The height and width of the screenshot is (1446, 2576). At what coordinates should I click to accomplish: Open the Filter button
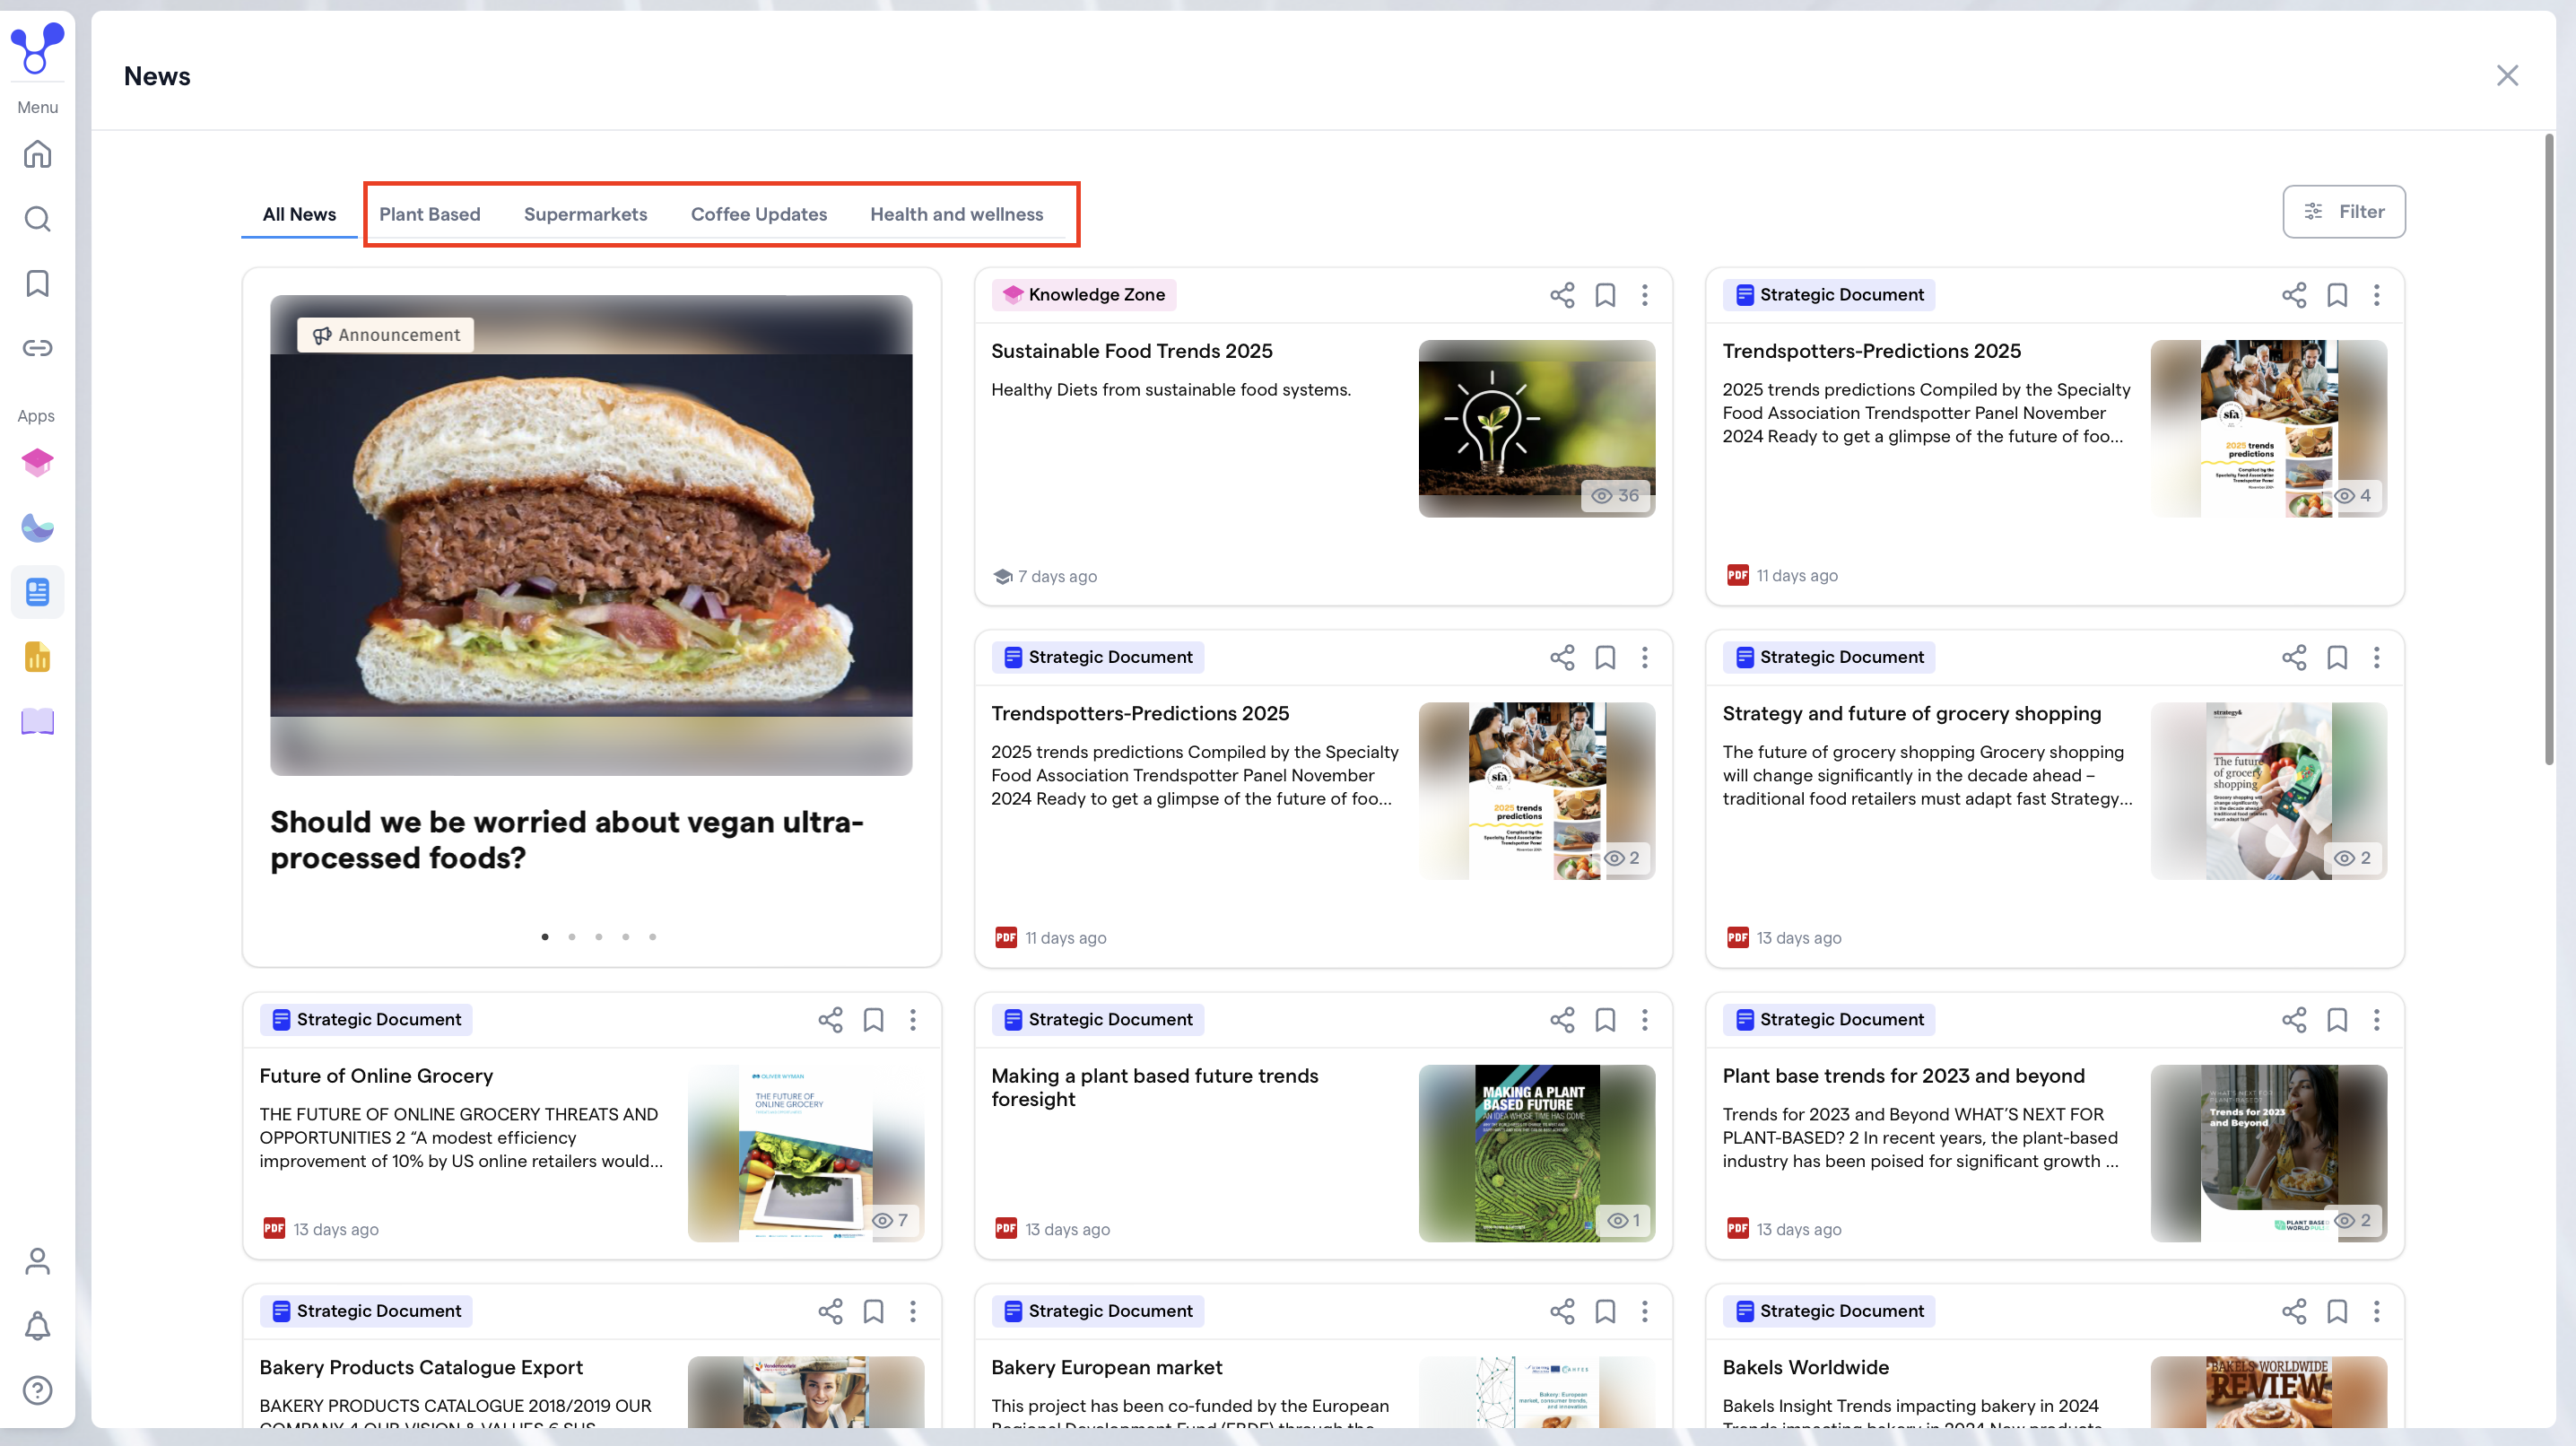click(x=2344, y=211)
